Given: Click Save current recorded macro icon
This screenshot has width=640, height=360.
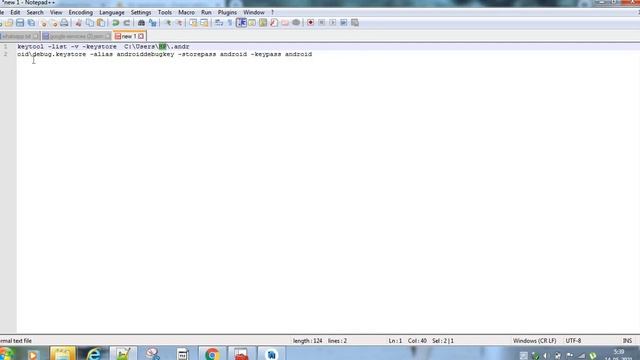Looking at the screenshot, I should 355,23.
